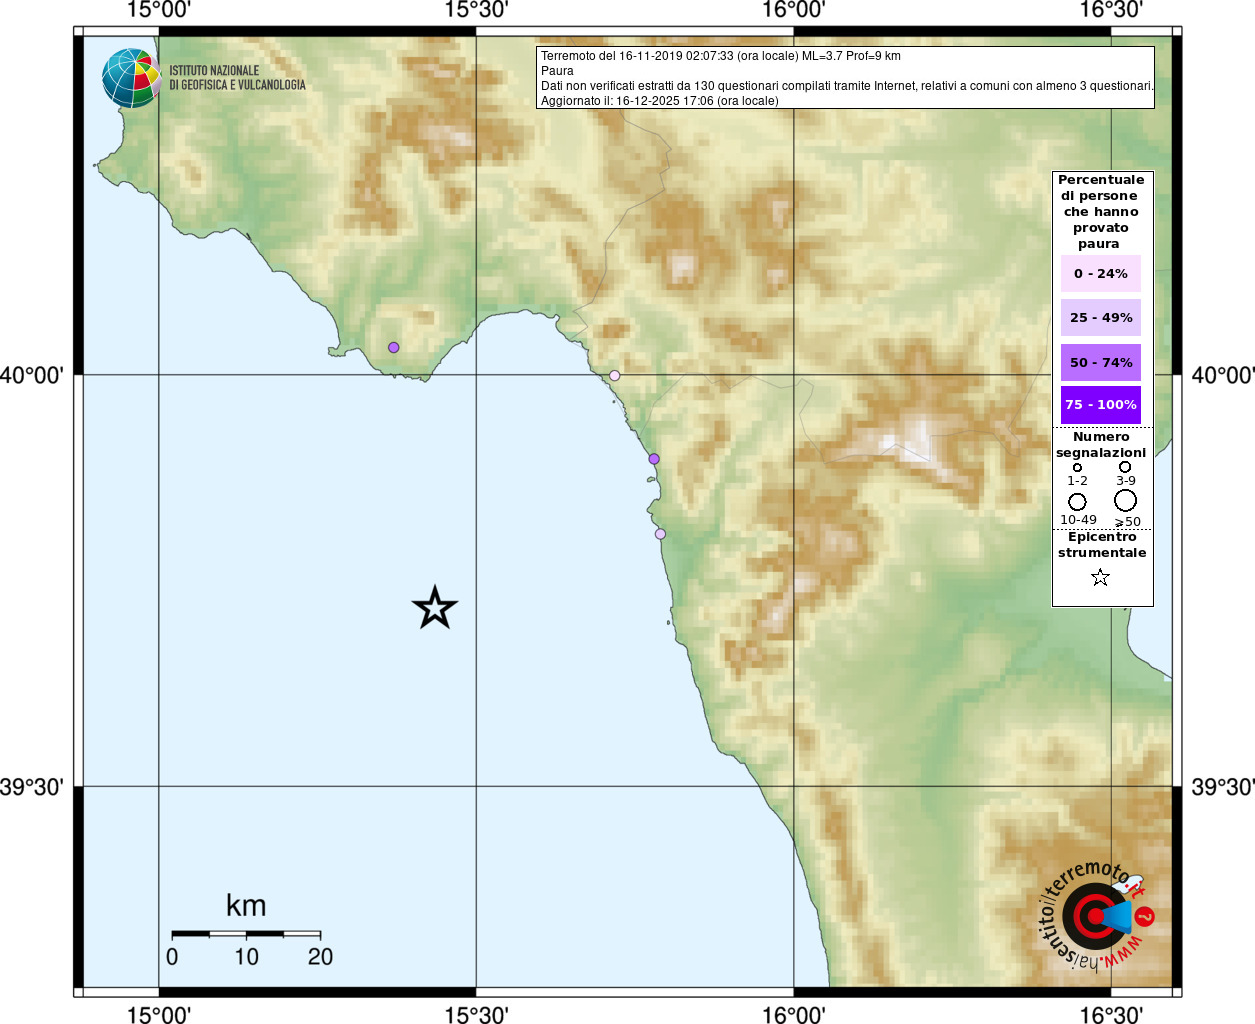Click the 'Numero segnalazioni' legend heading
Screen dimensions: 1255x1024
coord(1101,445)
